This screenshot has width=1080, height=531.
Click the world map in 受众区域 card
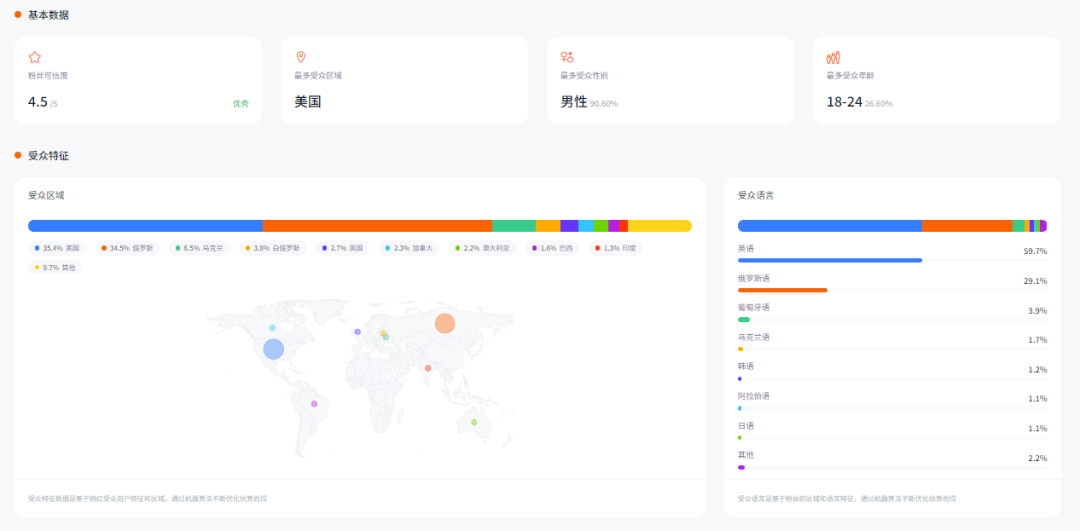(360, 377)
